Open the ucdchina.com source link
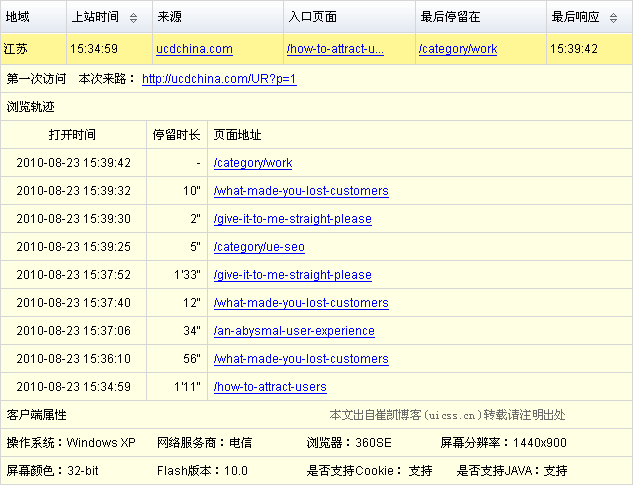The width and height of the screenshot is (633, 485). [194, 49]
